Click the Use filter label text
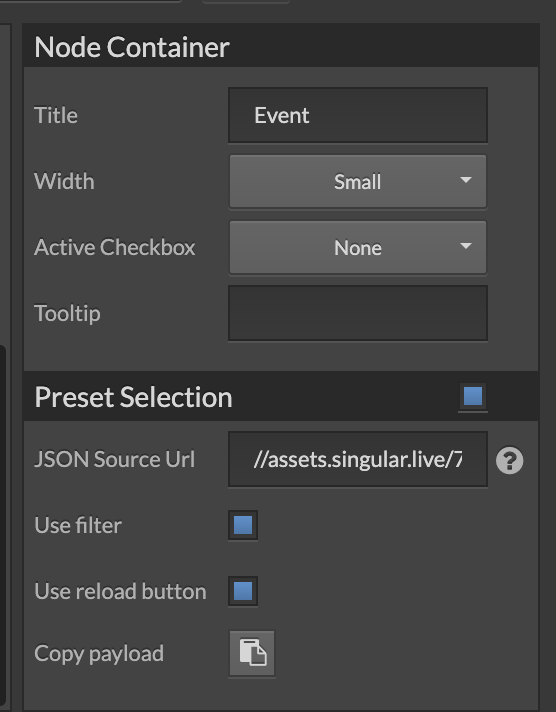The width and height of the screenshot is (556, 712). pos(78,525)
